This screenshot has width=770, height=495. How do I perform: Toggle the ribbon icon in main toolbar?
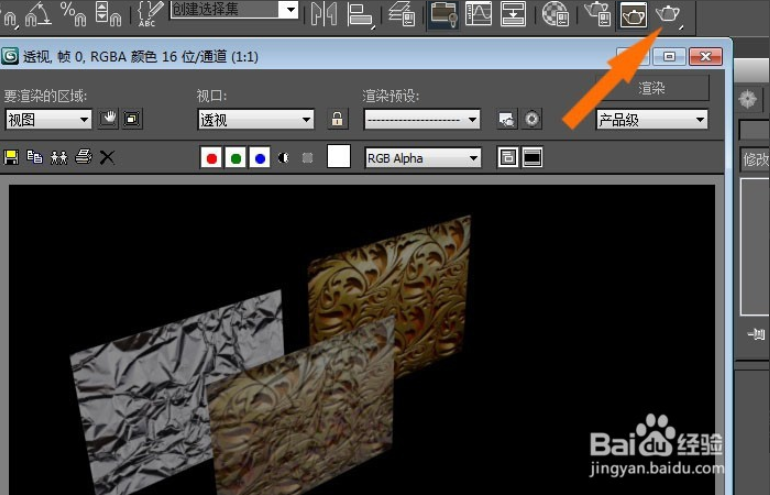coord(443,14)
